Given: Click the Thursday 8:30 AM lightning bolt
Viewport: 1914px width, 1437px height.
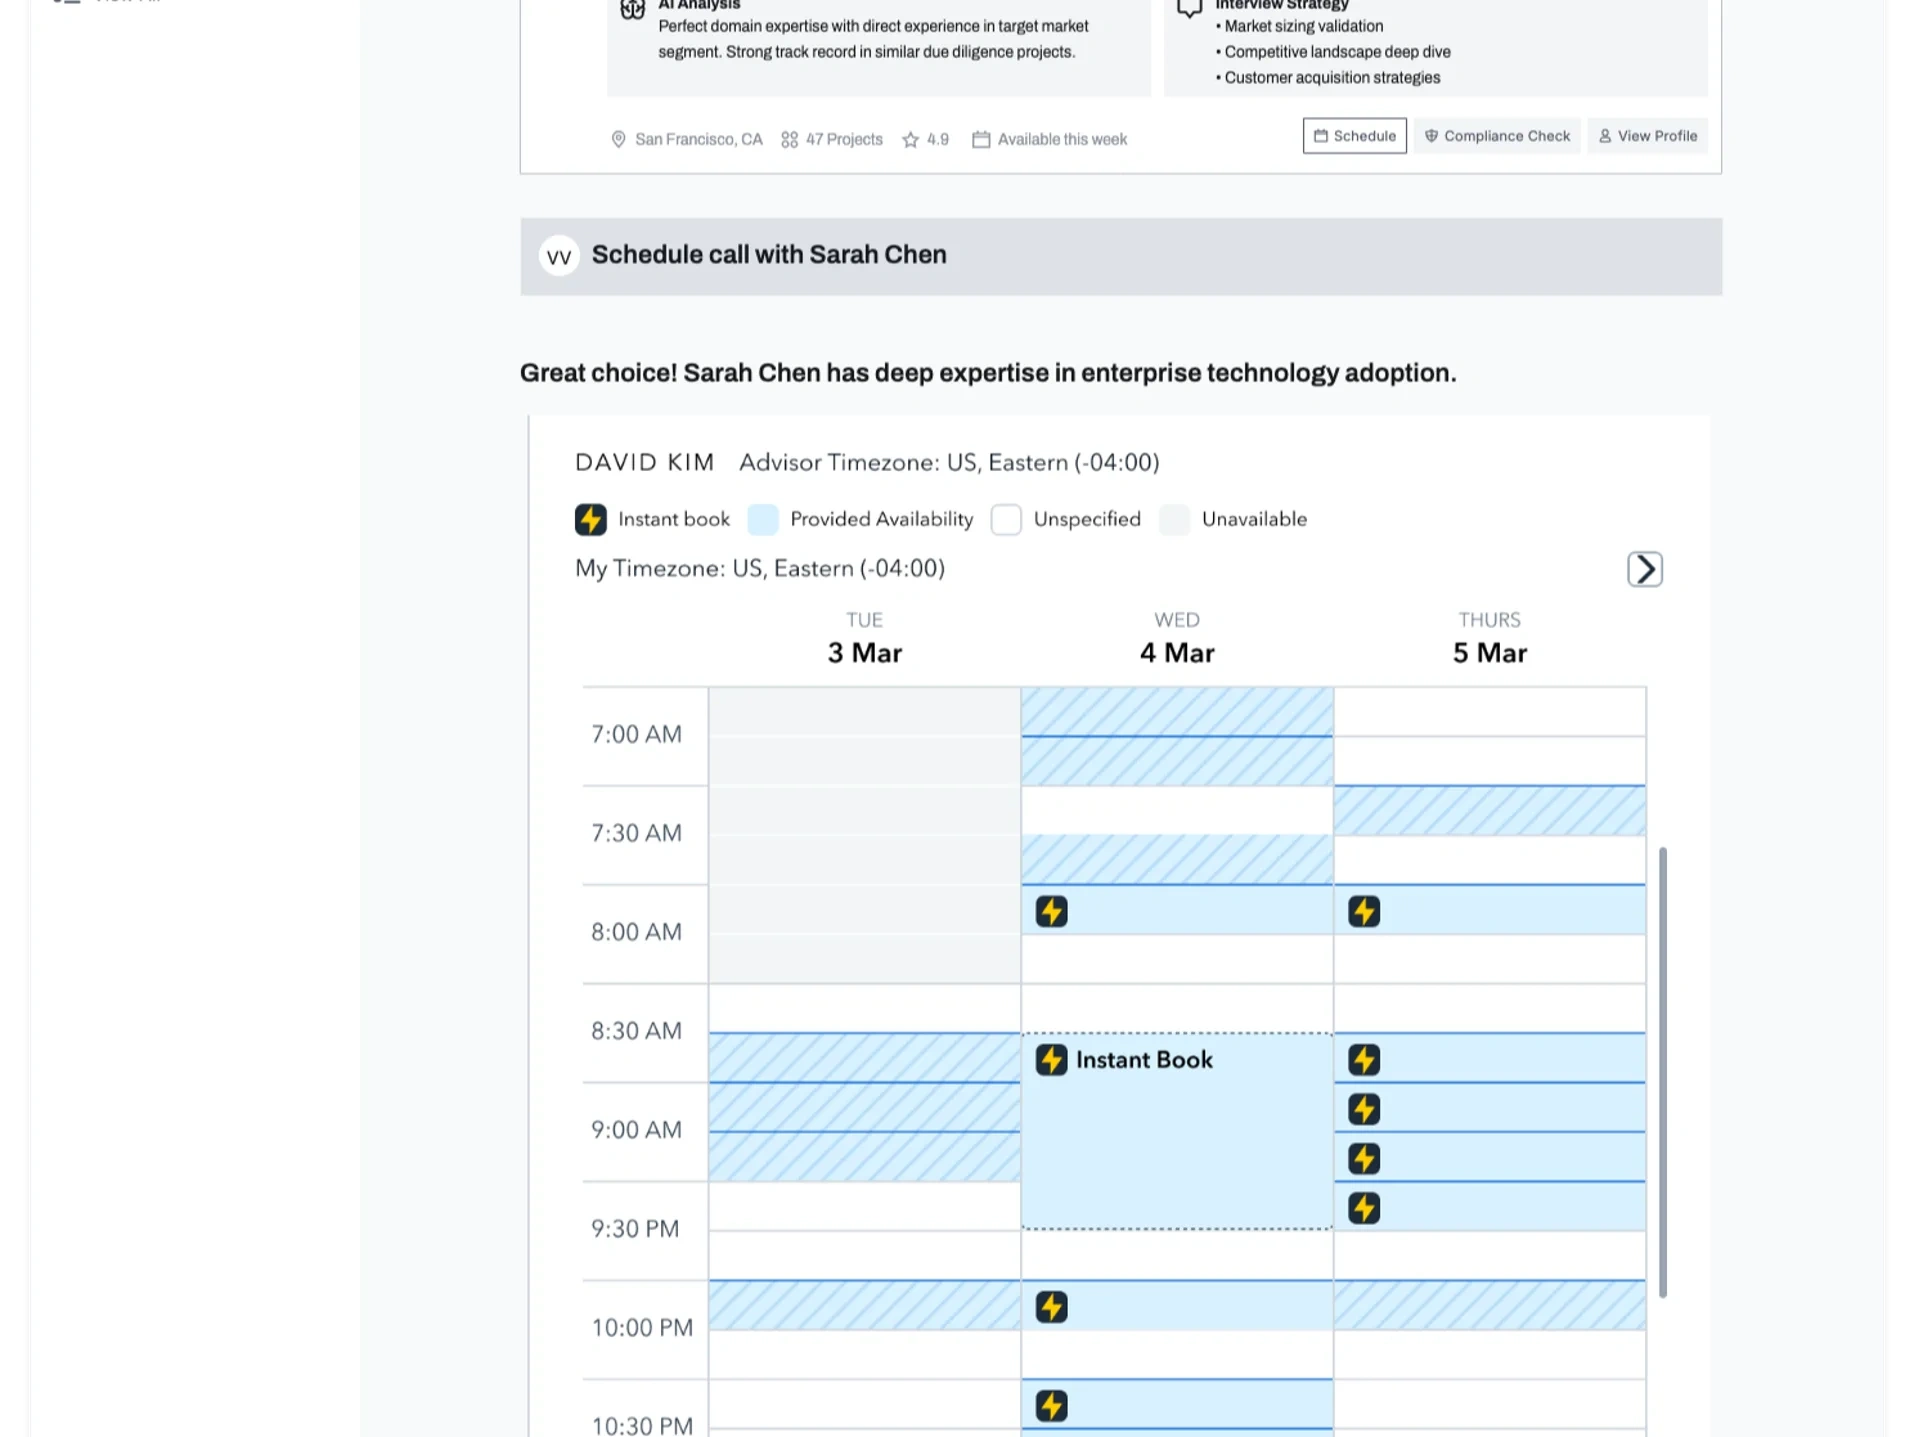Looking at the screenshot, I should (1363, 1059).
